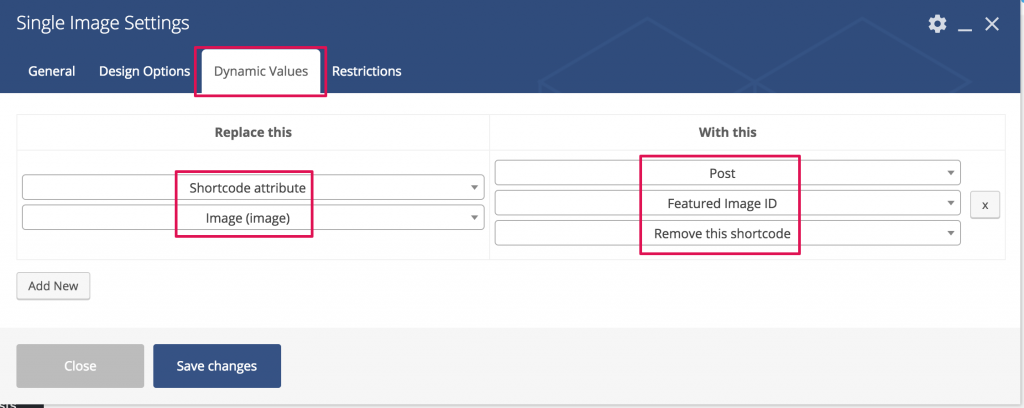Open the Post source dropdown
The width and height of the screenshot is (1024, 408).
click(728, 173)
